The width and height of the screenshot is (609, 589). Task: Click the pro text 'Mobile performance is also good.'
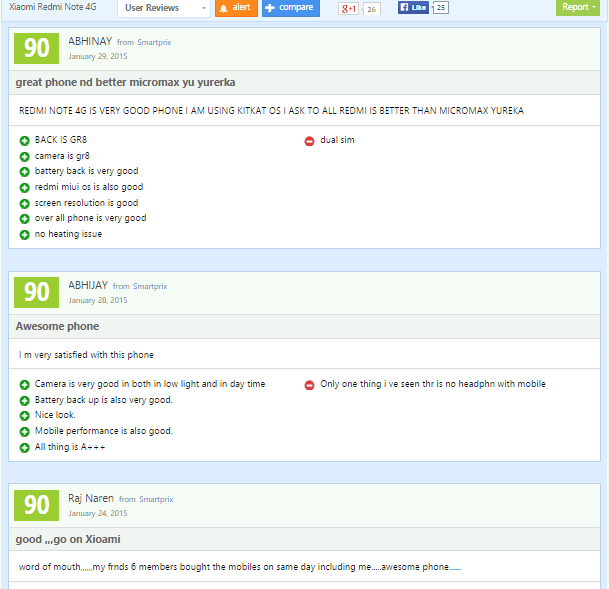pyautogui.click(x=104, y=431)
